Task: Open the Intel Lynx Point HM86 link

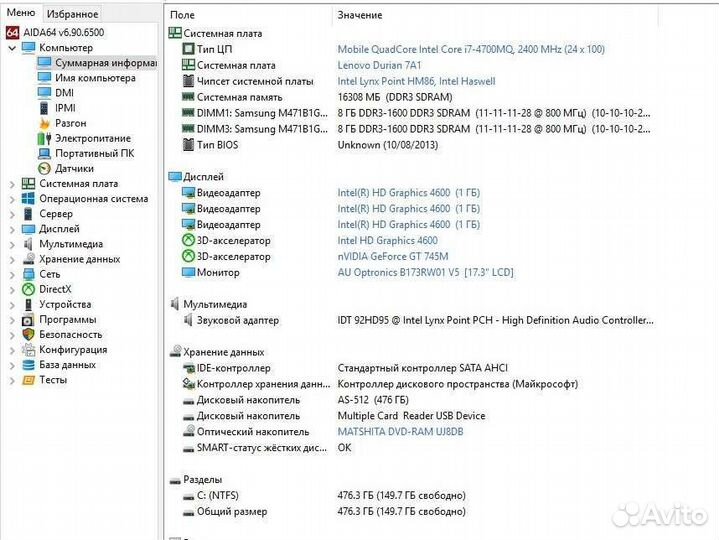Action: click(416, 81)
